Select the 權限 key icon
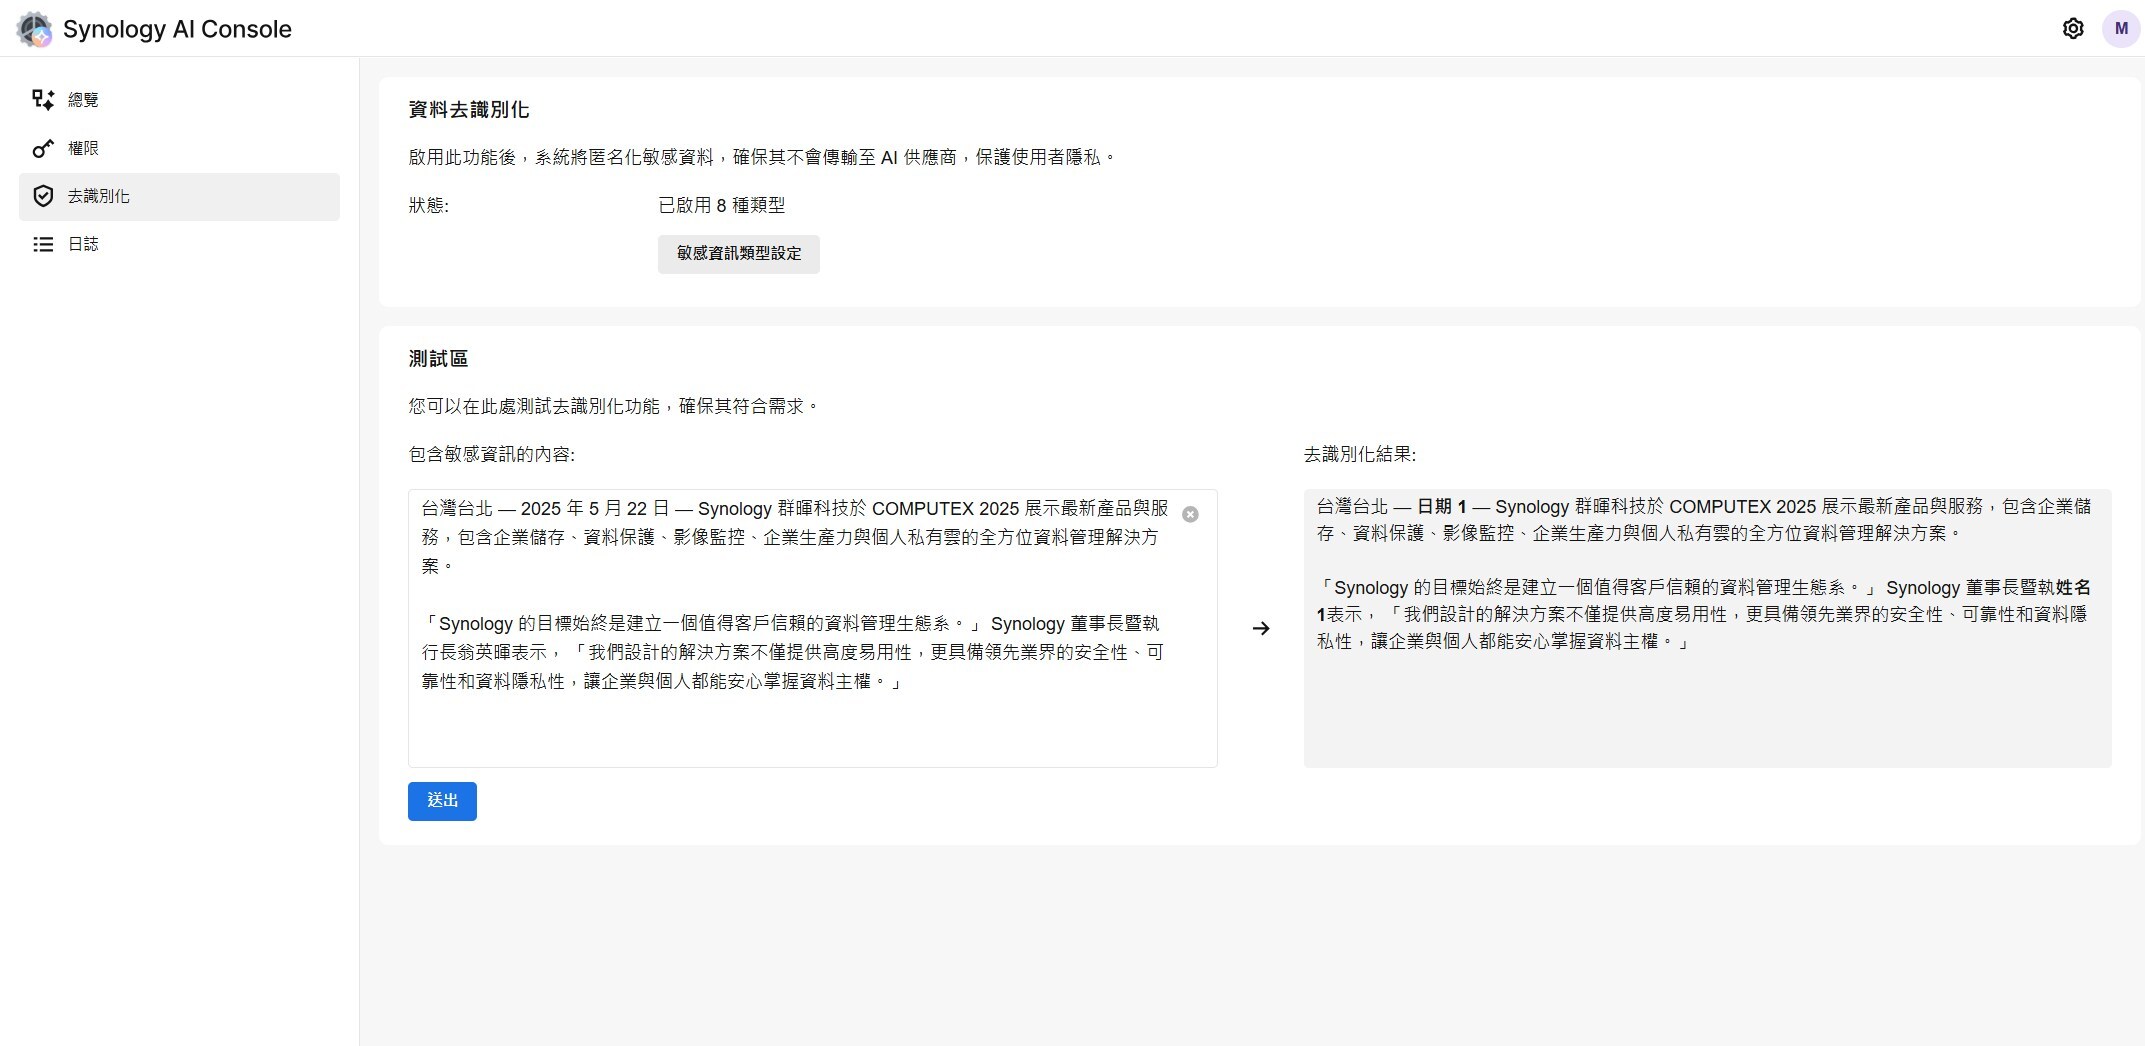This screenshot has width=2145, height=1046. pos(42,147)
